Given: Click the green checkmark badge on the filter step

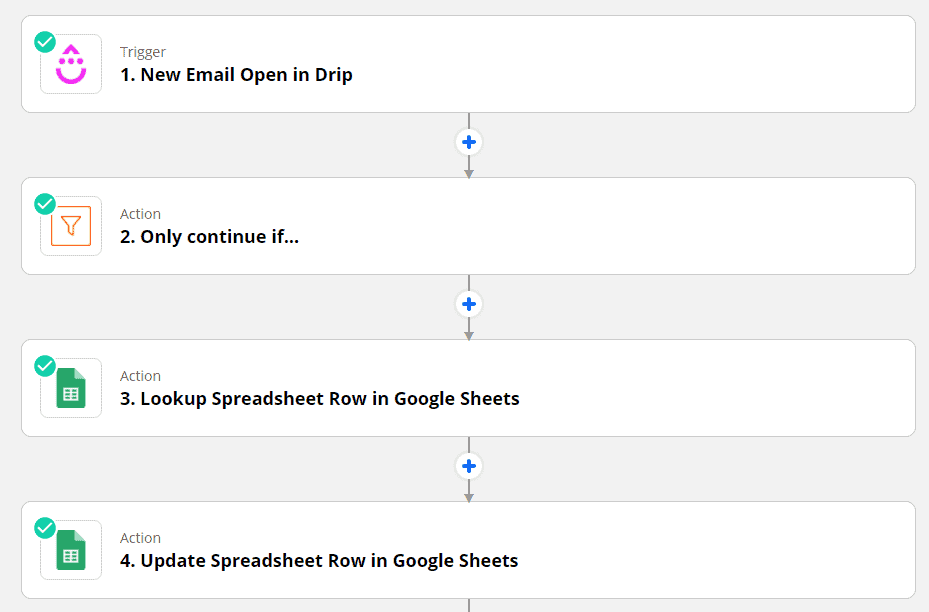Looking at the screenshot, I should pos(45,204).
